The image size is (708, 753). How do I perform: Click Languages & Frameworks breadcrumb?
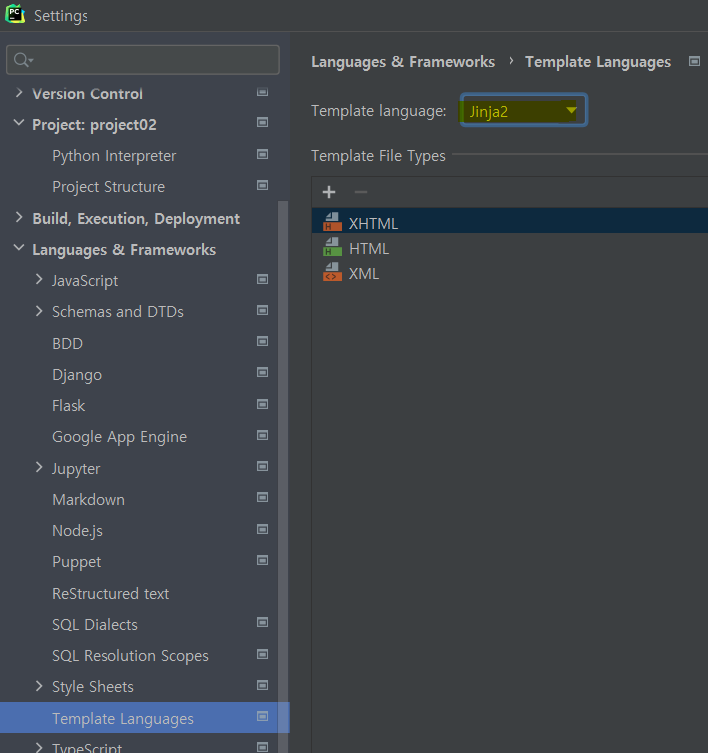click(x=403, y=62)
